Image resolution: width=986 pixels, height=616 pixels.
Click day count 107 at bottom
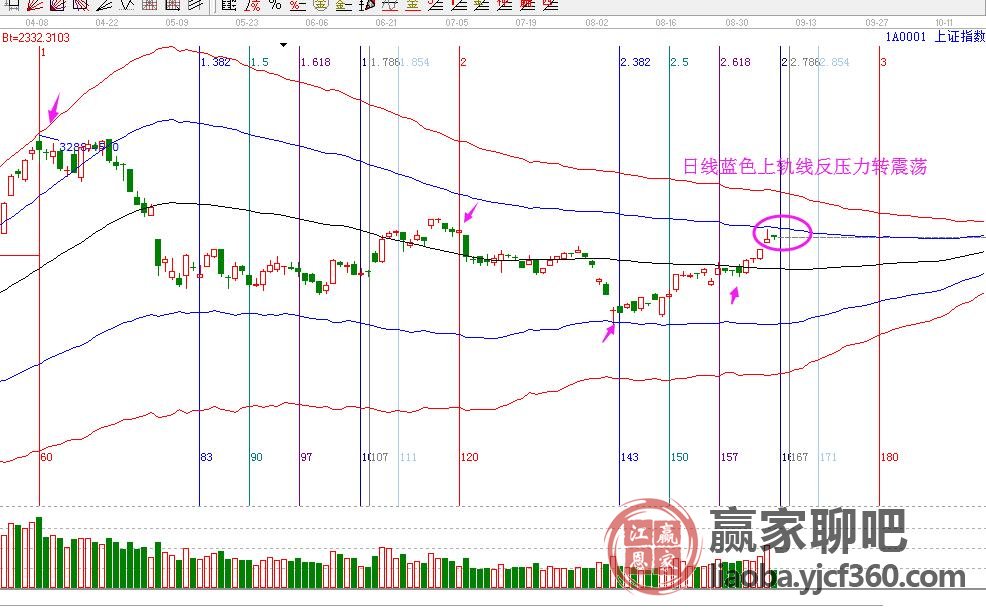point(379,457)
